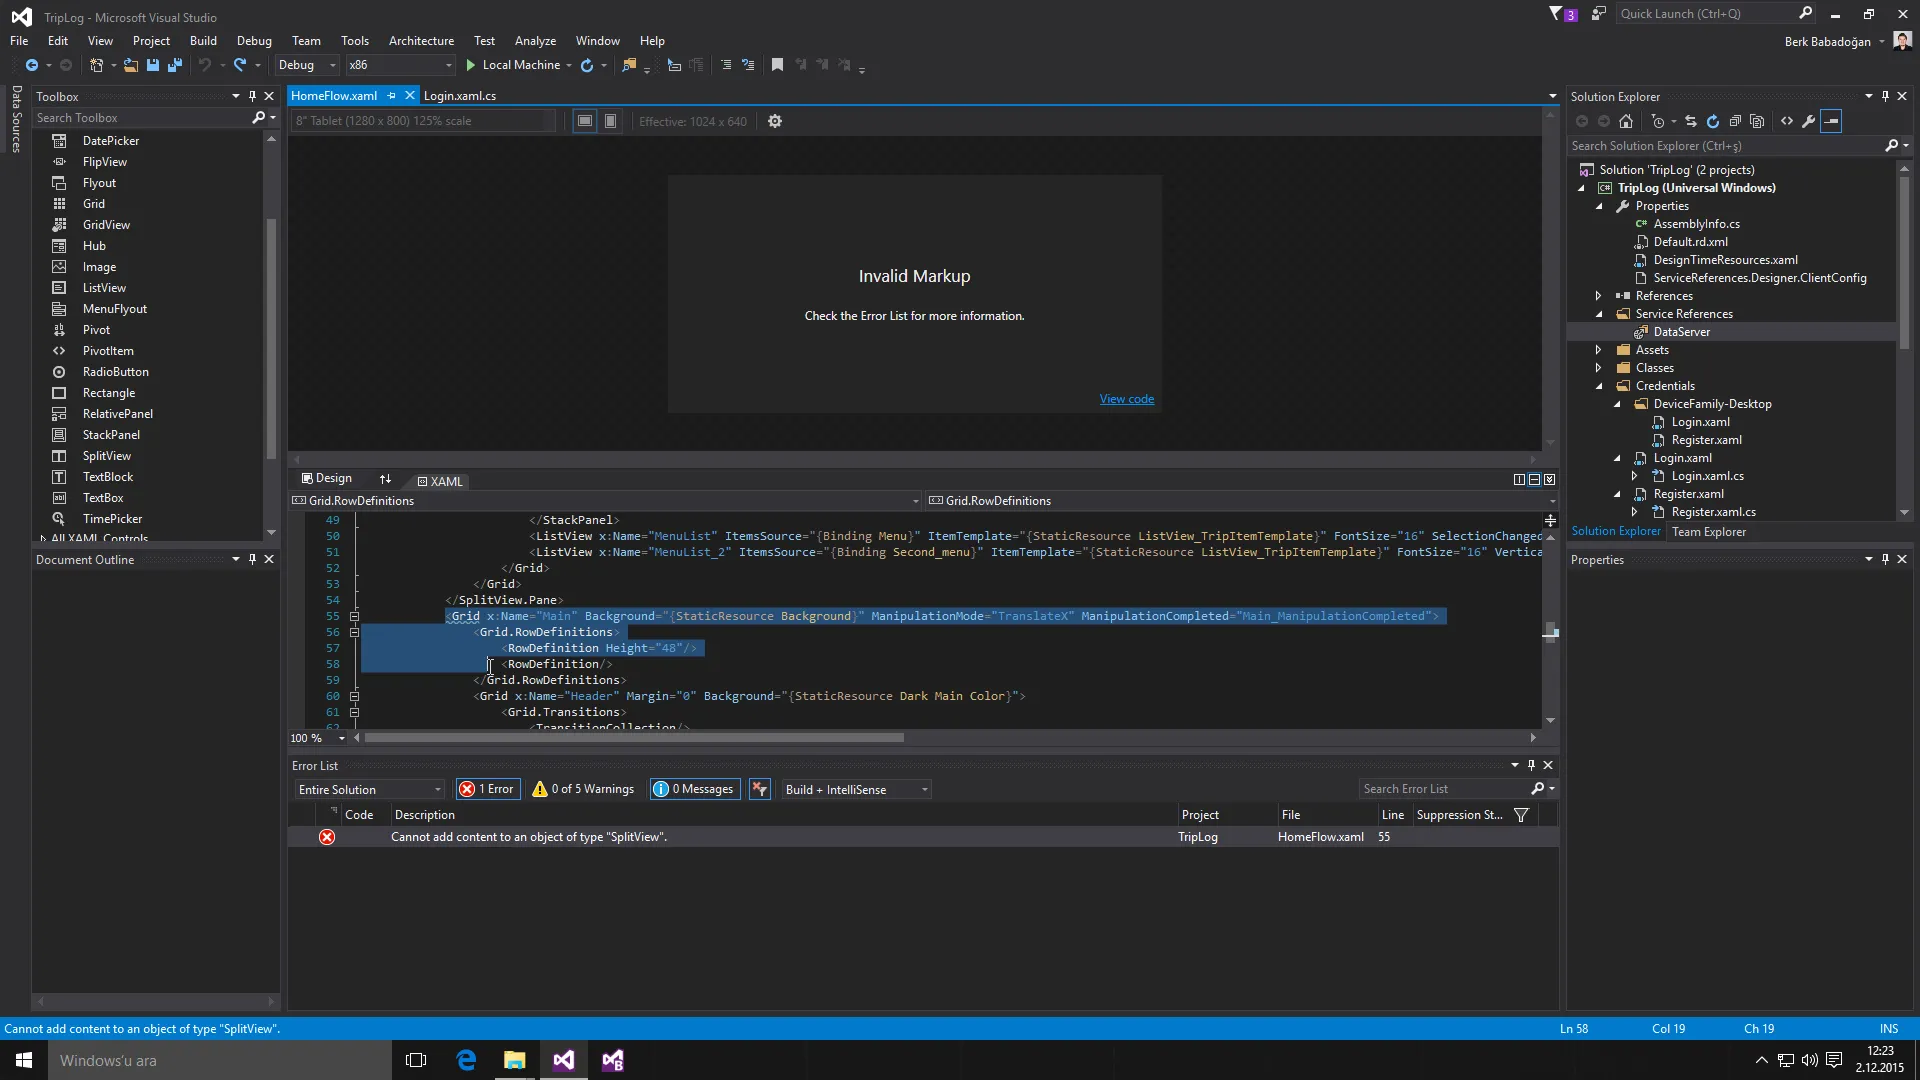The width and height of the screenshot is (1920, 1080).
Task: Click the Solution Explorer Home icon
Action: pyautogui.click(x=1626, y=121)
